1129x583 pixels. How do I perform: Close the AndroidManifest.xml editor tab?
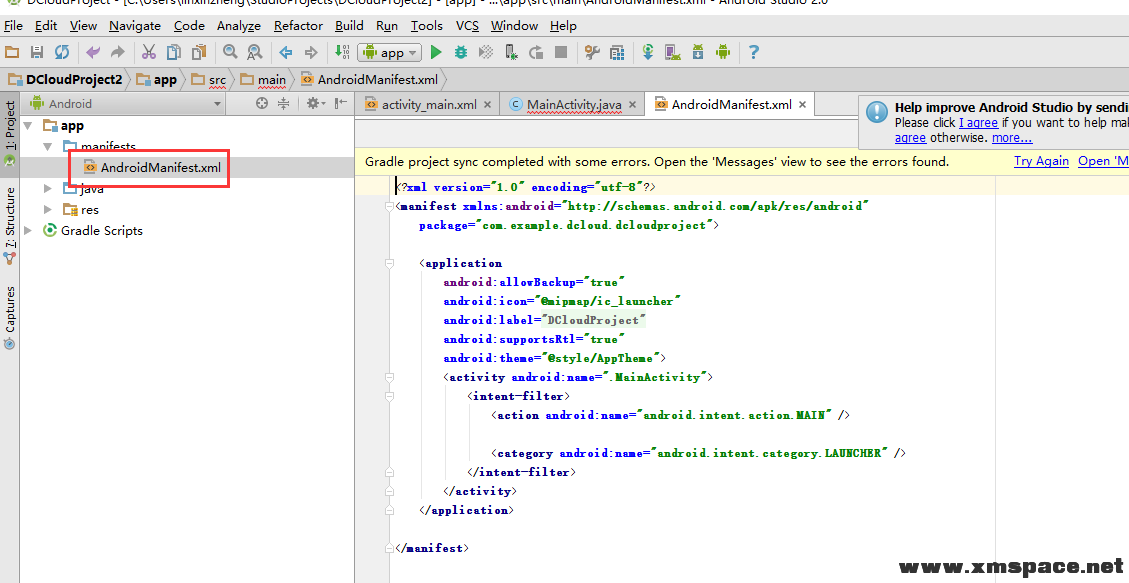(802, 104)
